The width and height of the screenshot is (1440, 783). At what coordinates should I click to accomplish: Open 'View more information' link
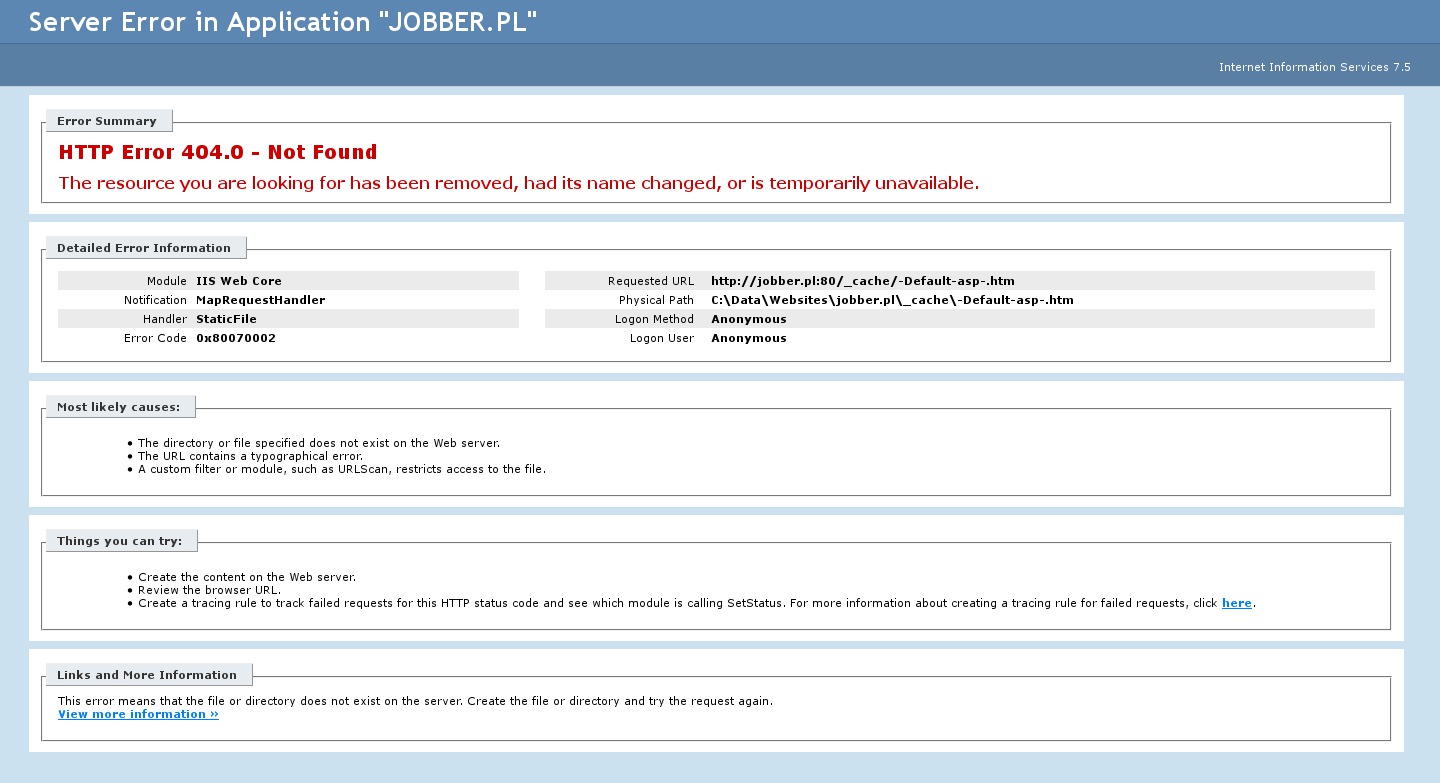coord(138,714)
